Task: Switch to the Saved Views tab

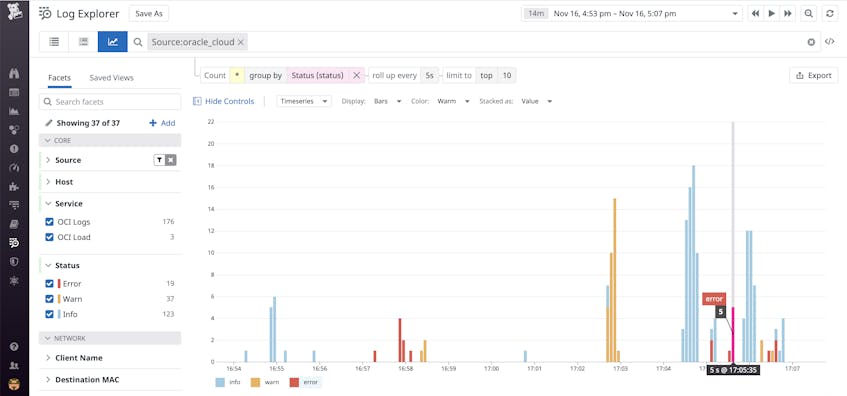Action: (111, 78)
